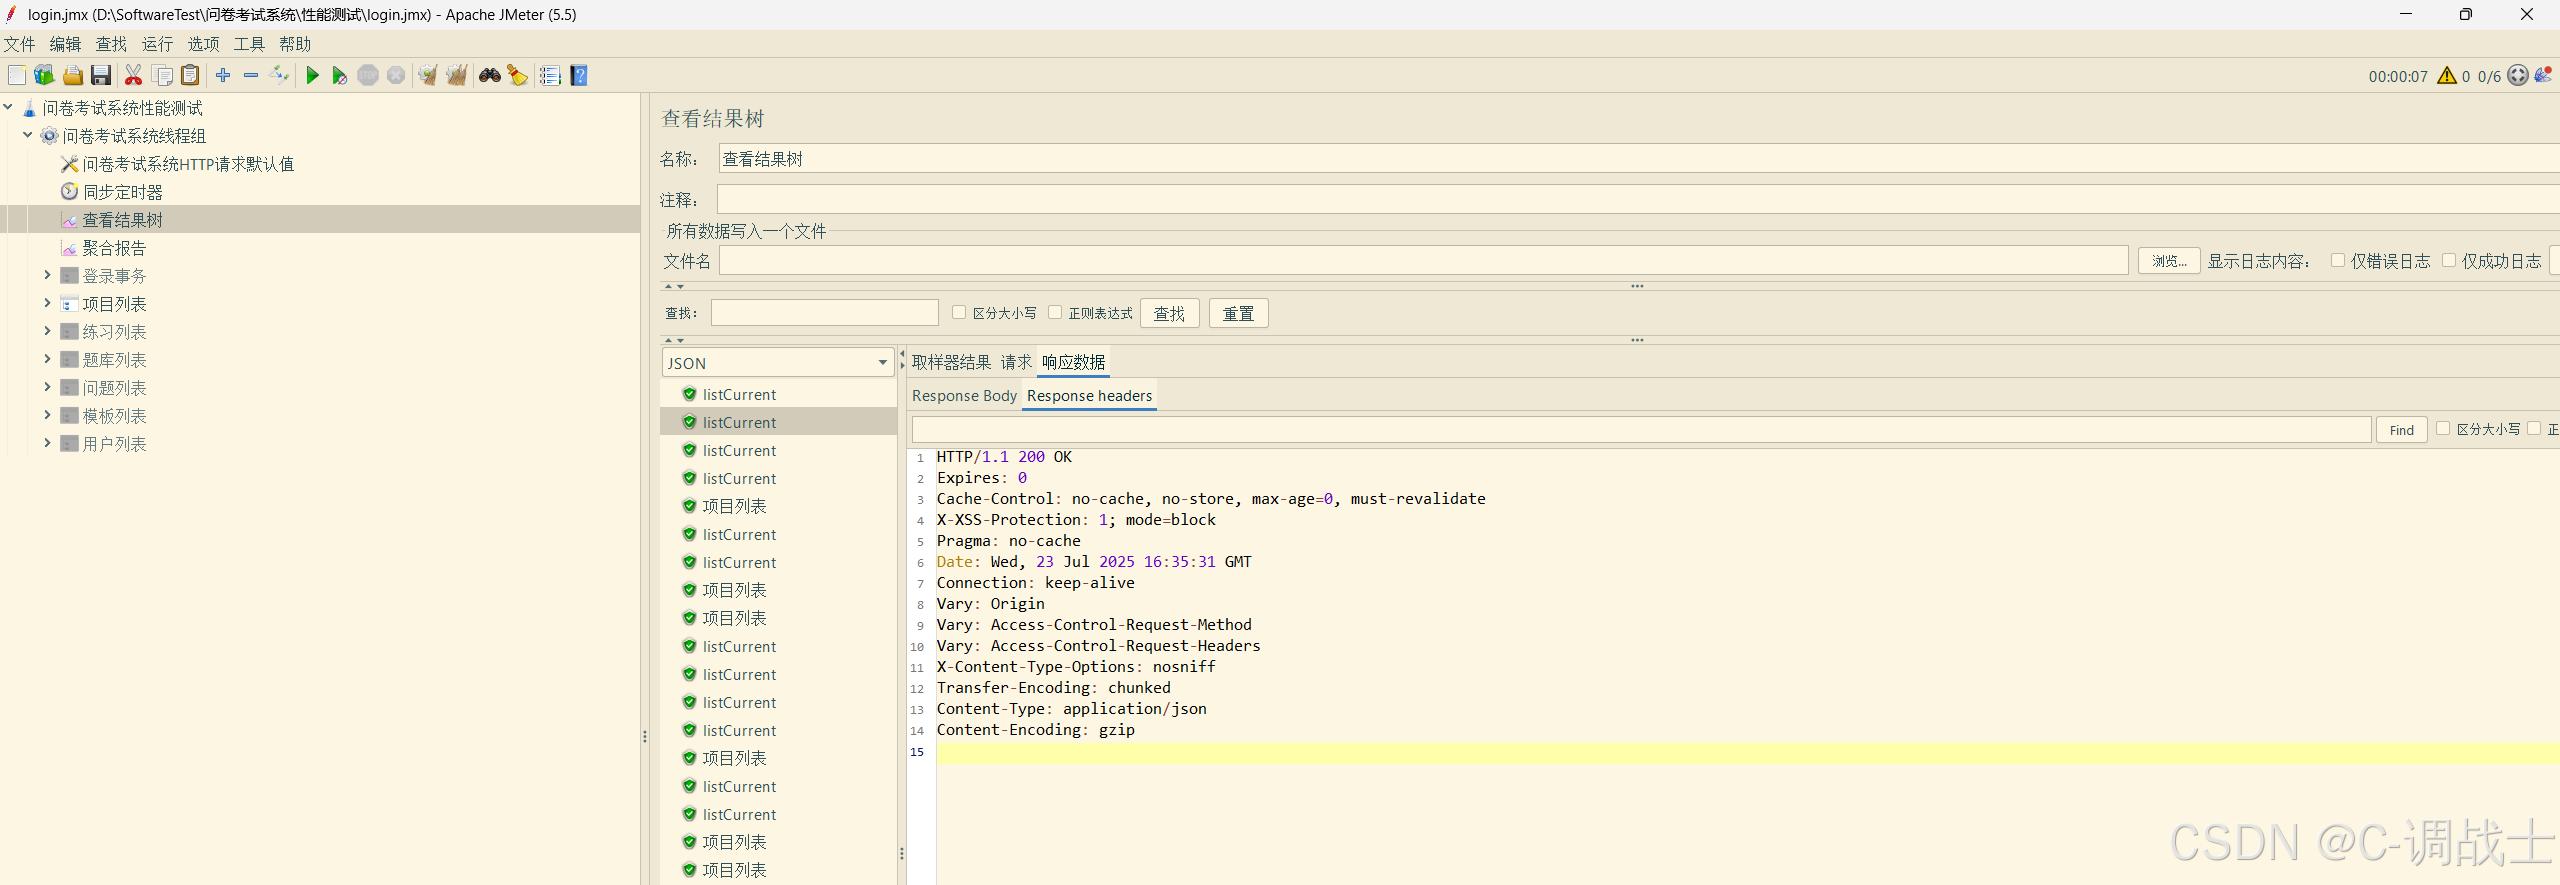
Task: Click the 查找 search button
Action: click(x=1170, y=313)
